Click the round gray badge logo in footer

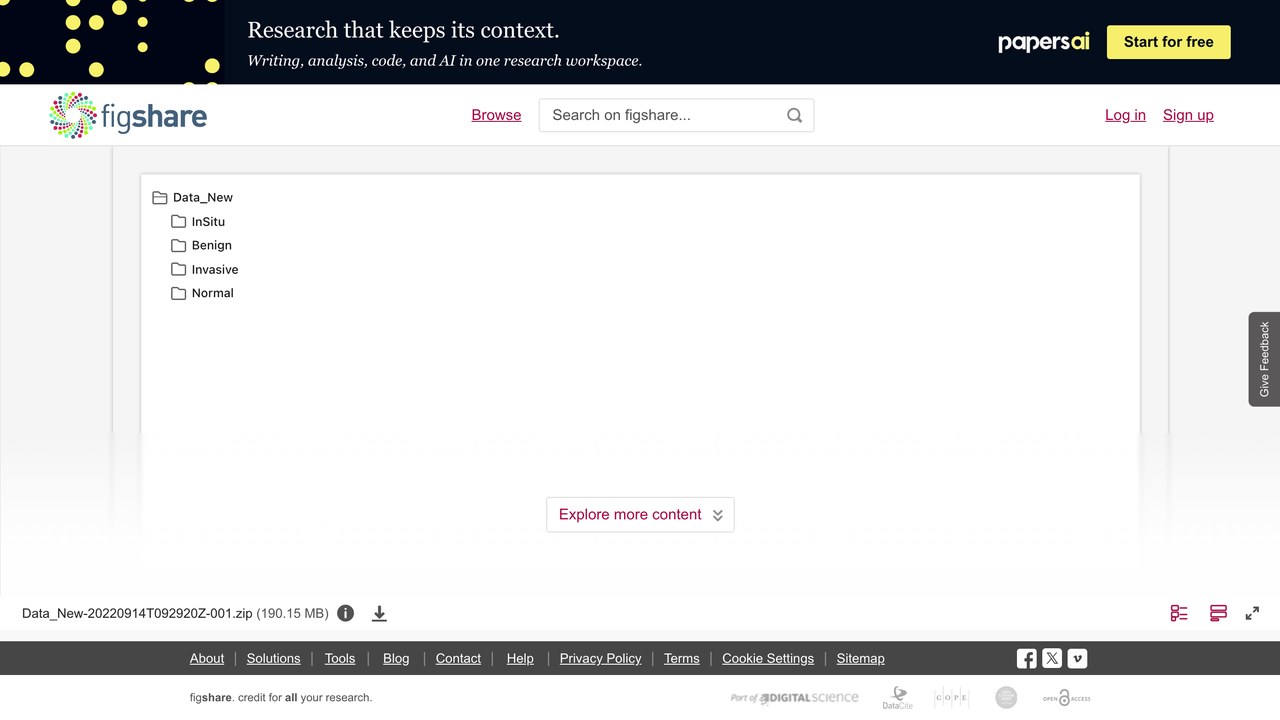coord(1006,698)
